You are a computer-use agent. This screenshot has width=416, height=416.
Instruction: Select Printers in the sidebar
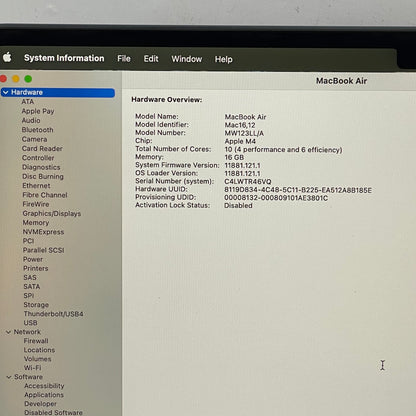click(35, 268)
